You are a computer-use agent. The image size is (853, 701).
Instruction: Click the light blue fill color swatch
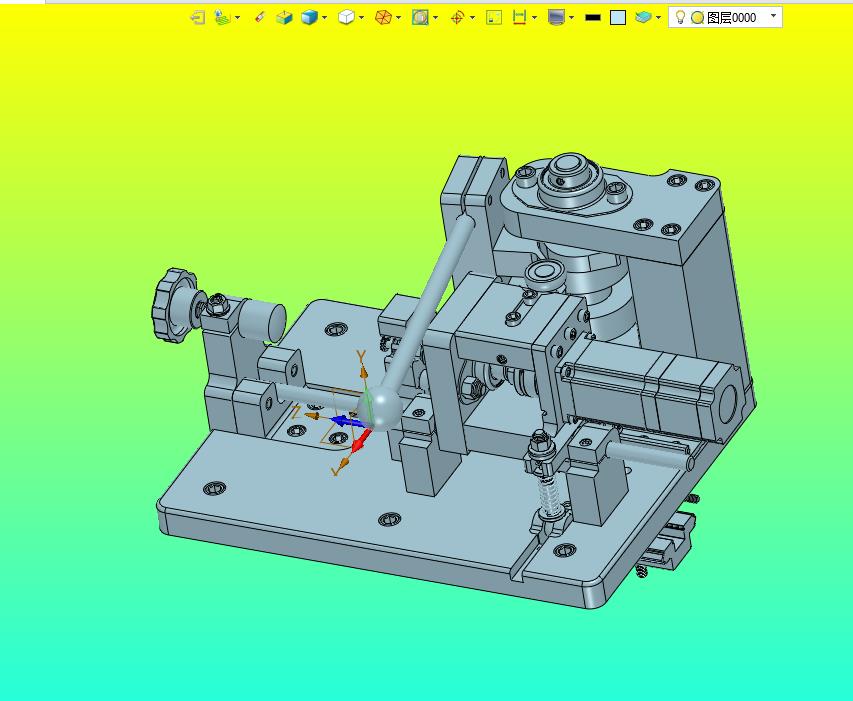[618, 18]
